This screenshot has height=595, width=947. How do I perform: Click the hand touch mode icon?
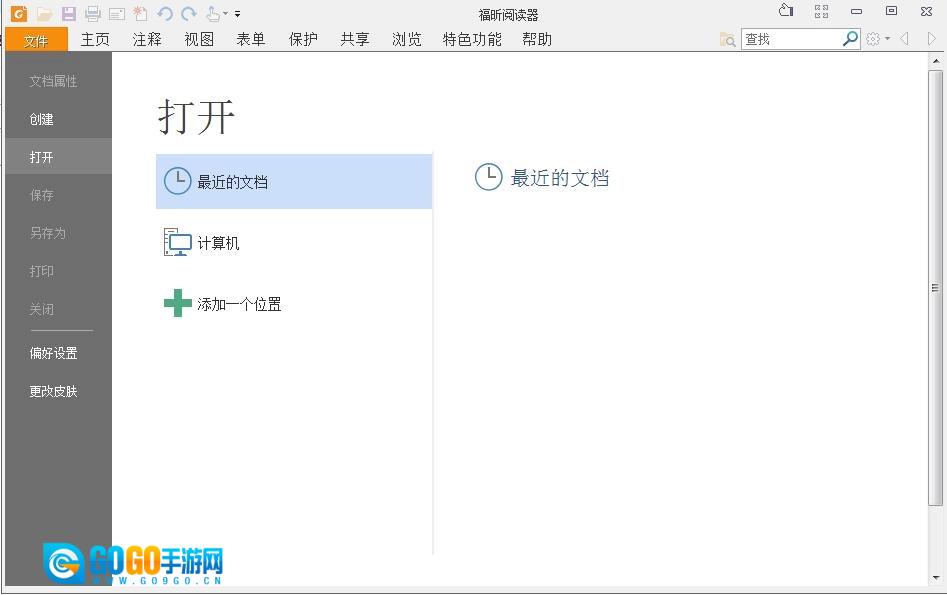(213, 13)
